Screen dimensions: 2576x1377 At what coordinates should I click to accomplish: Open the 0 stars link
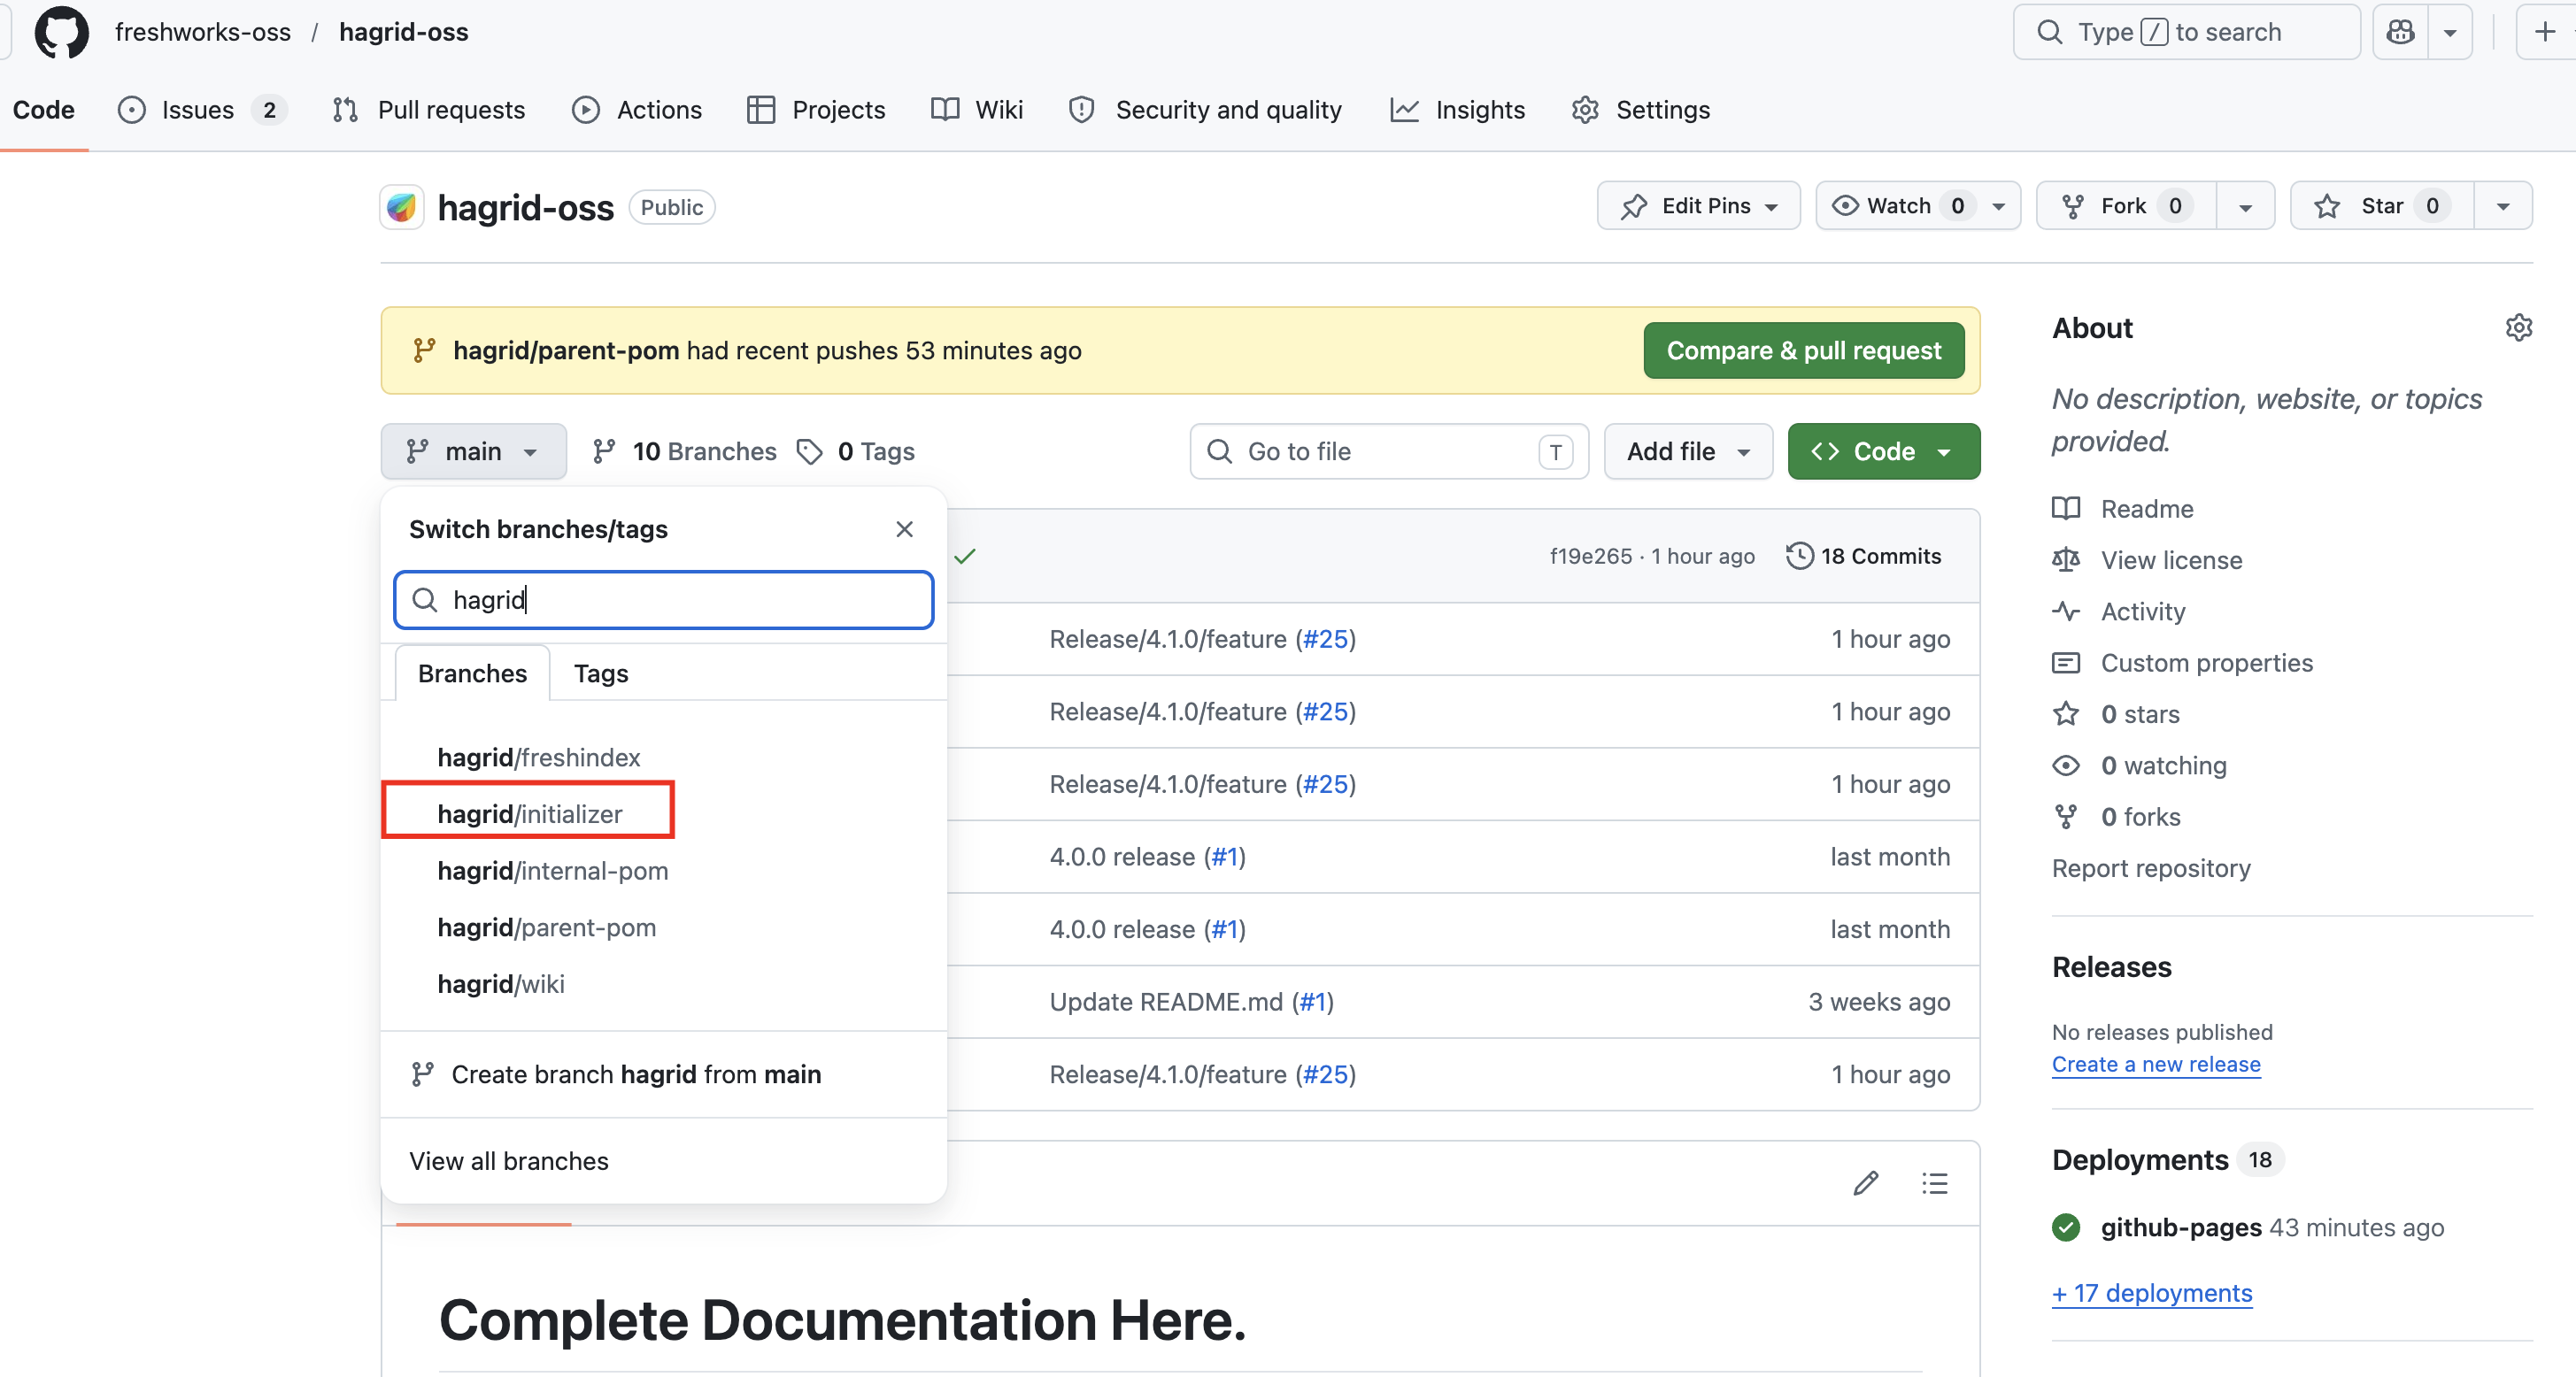2116,715
